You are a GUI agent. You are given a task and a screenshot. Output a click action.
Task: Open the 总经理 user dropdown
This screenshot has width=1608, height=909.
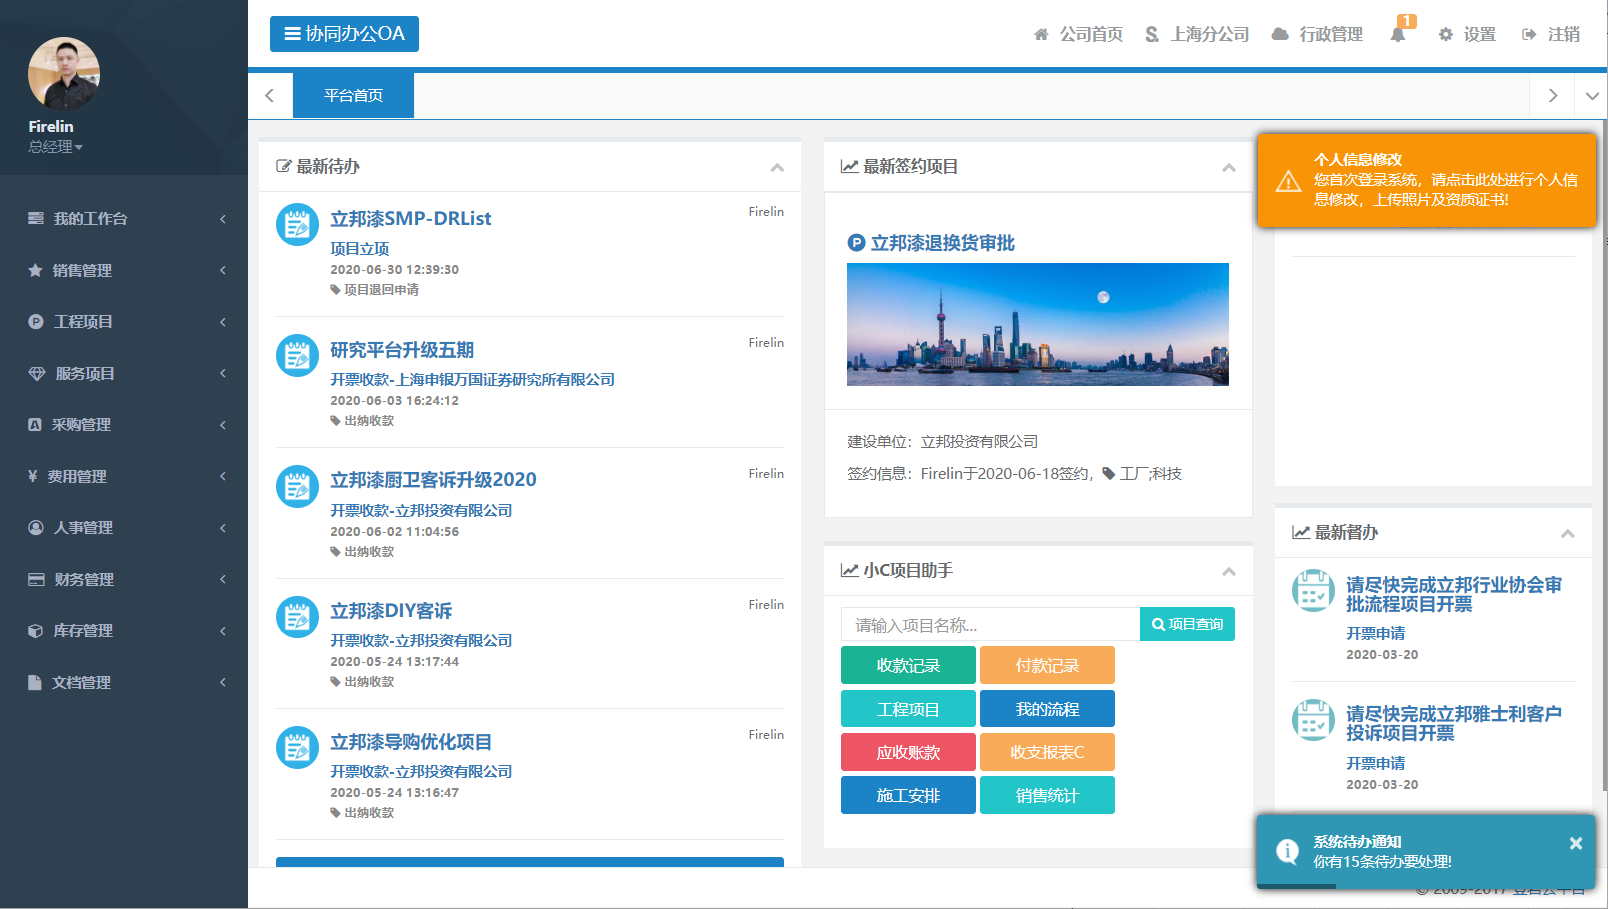[55, 147]
